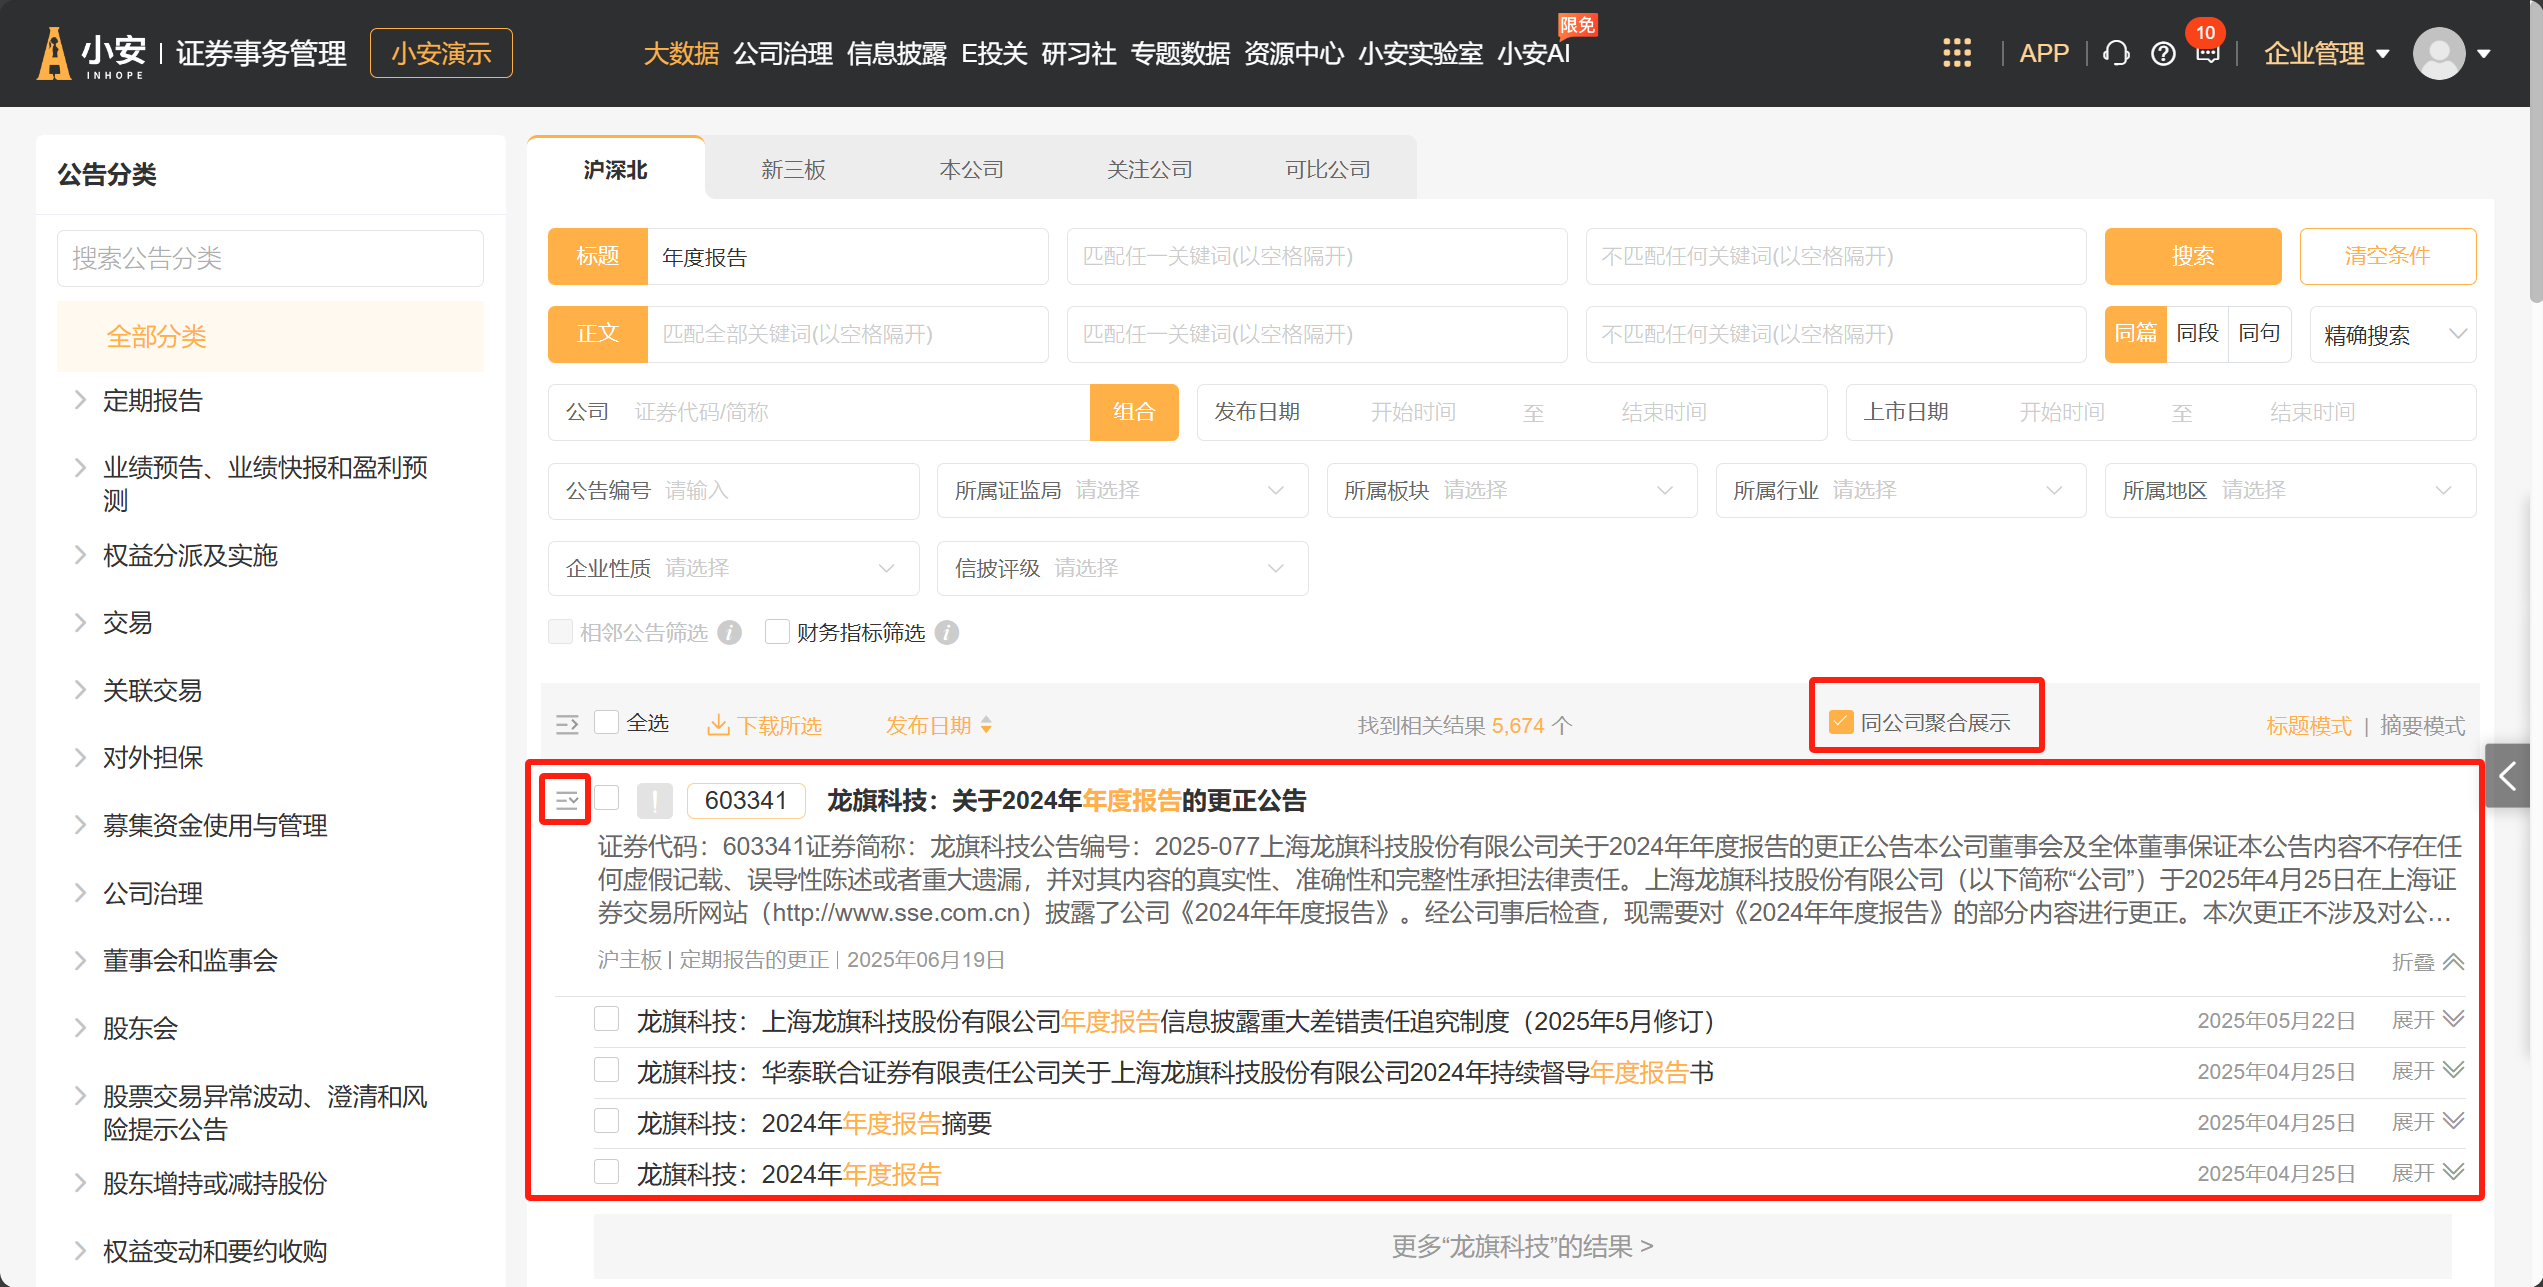Screen dimensions: 2543x1287
Task: Click the 清空条件 button
Action: (2387, 256)
